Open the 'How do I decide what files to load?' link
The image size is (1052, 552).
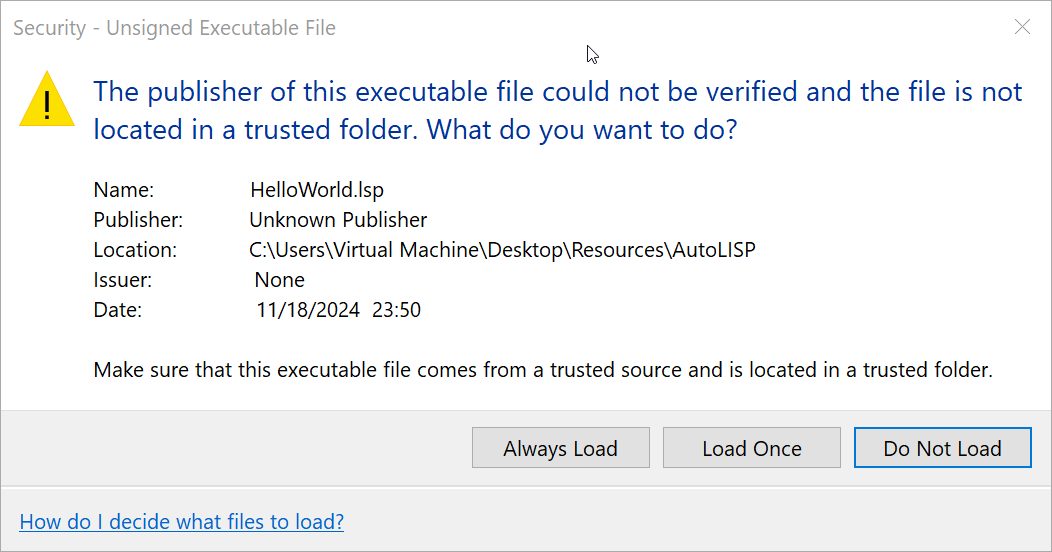coord(181,521)
